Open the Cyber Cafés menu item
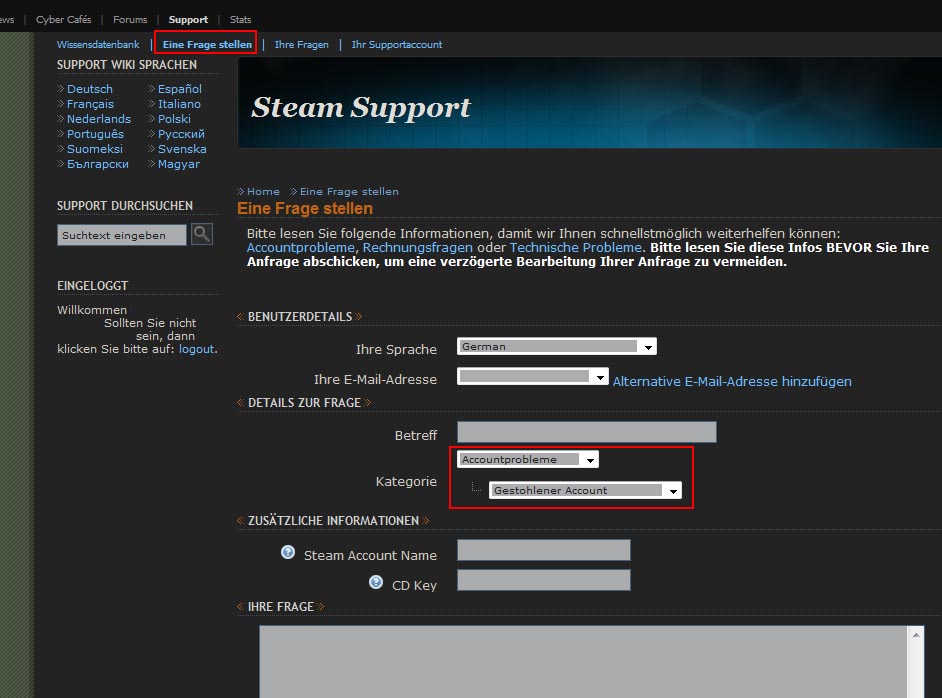This screenshot has width=942, height=698. pos(63,19)
